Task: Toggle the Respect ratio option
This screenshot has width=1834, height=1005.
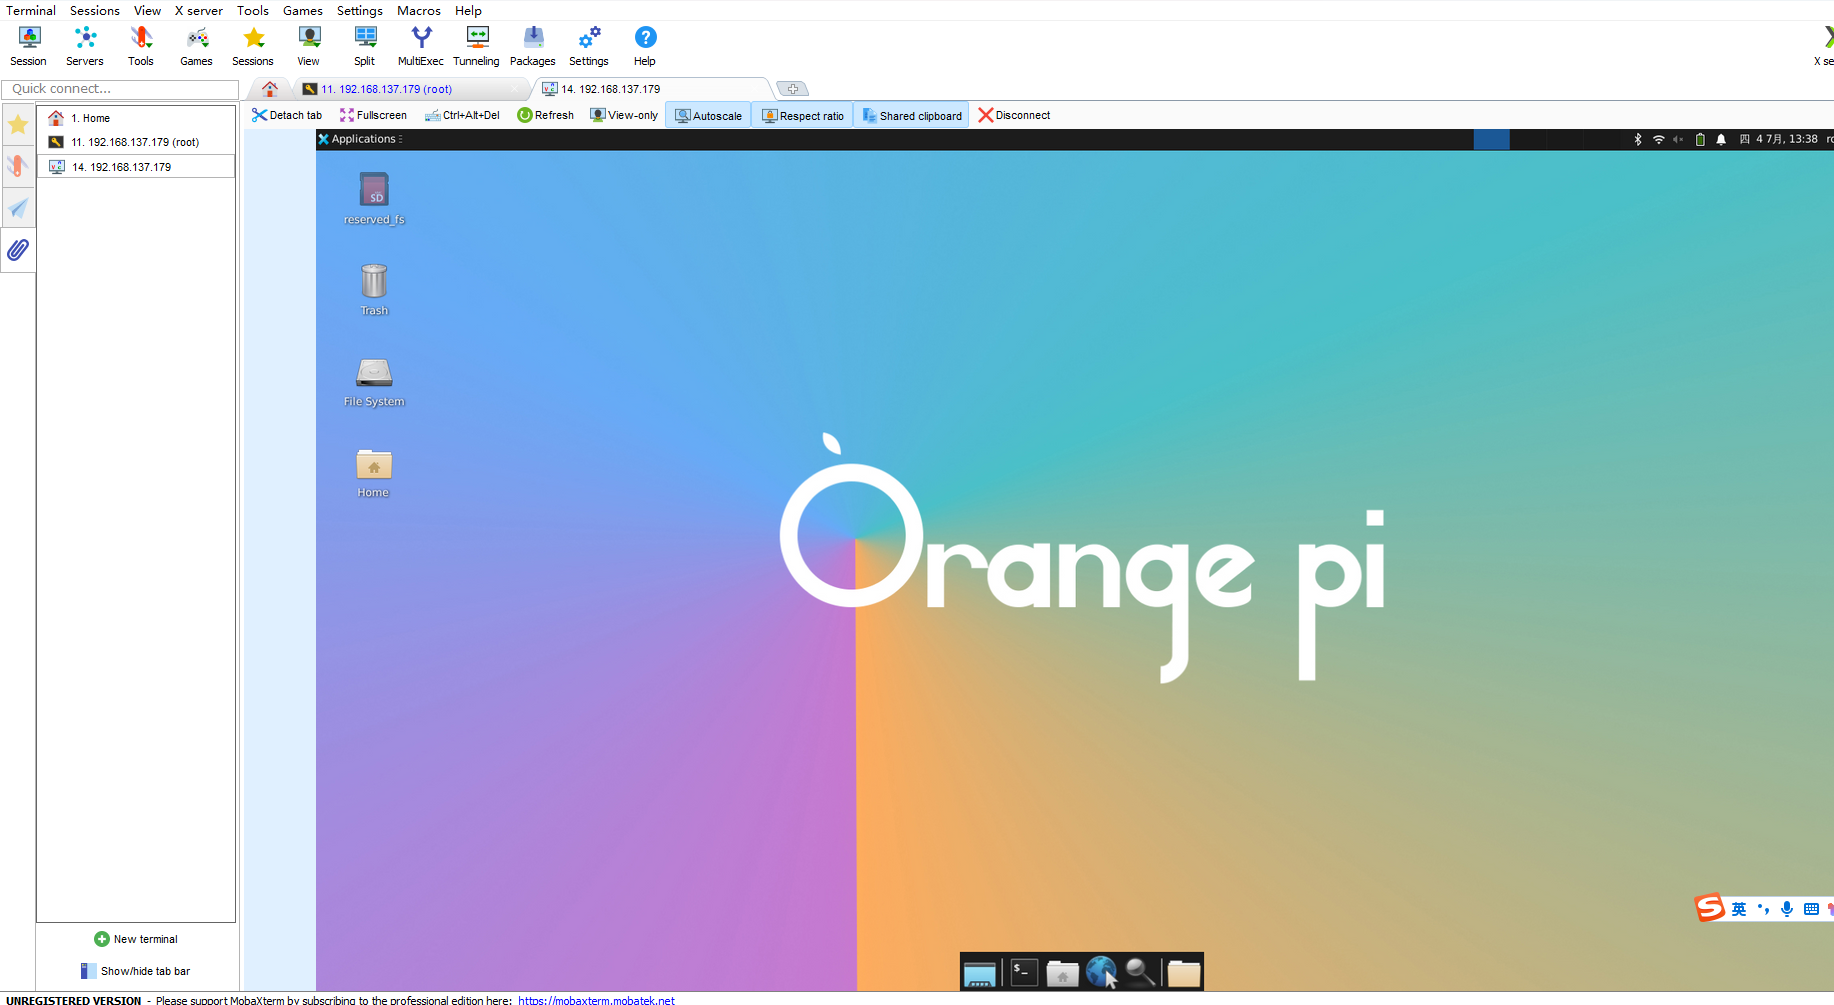Action: coord(803,115)
